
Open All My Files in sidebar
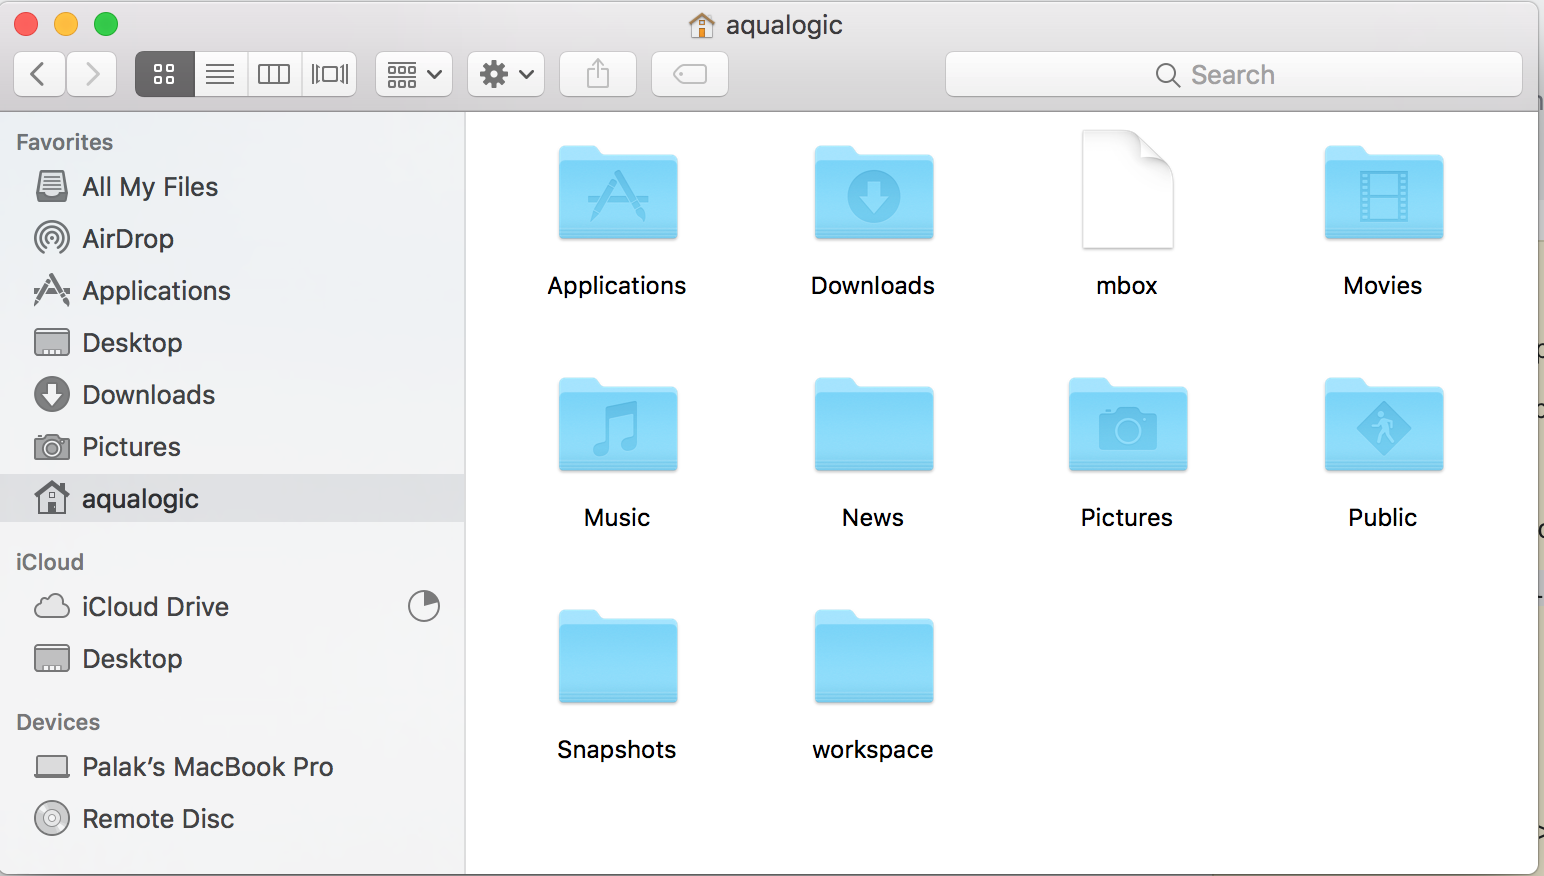click(x=150, y=187)
